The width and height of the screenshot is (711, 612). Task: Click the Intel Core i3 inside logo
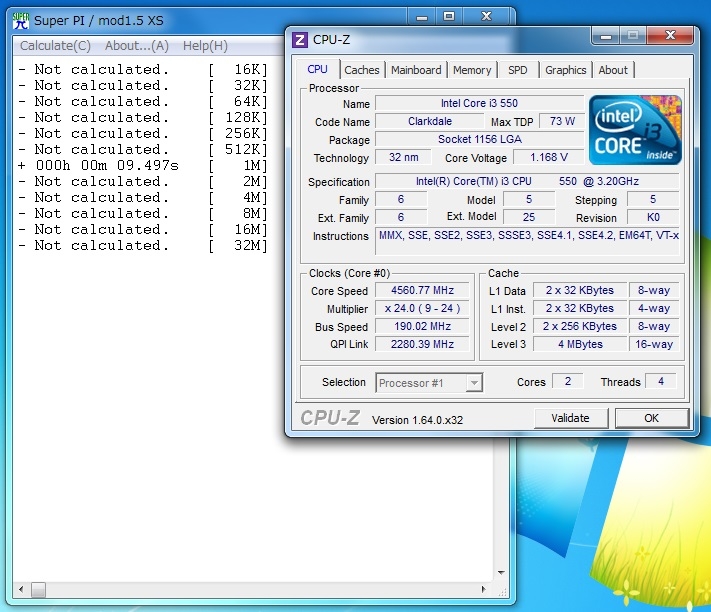point(635,130)
